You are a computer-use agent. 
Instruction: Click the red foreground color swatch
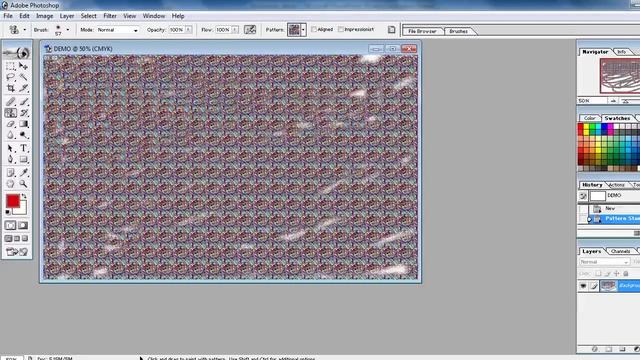12,200
